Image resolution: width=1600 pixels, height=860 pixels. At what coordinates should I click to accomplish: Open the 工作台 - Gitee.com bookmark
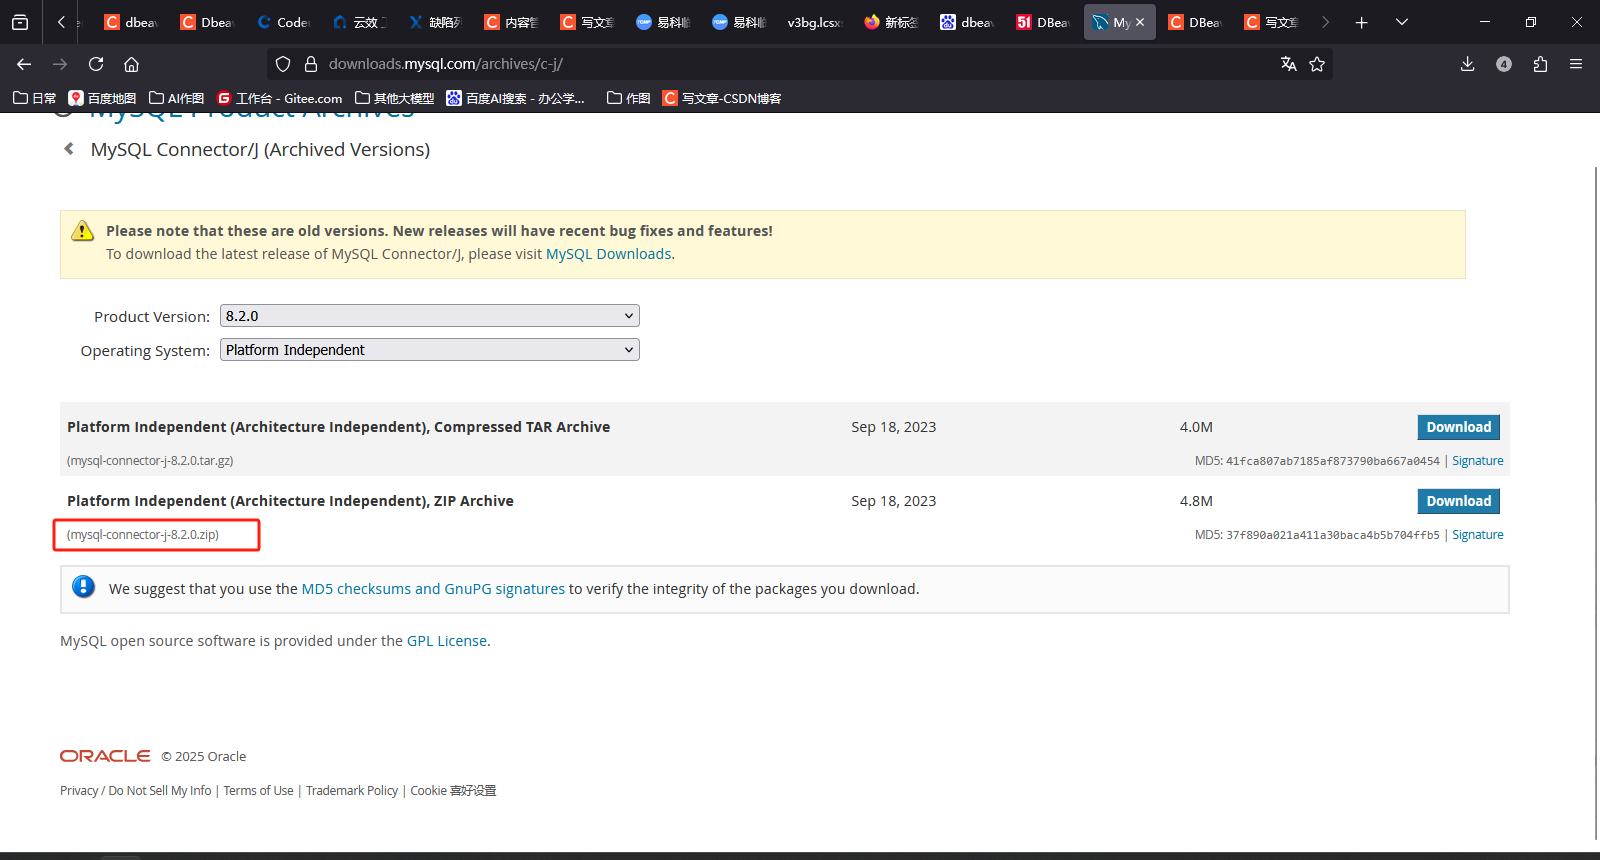(280, 98)
